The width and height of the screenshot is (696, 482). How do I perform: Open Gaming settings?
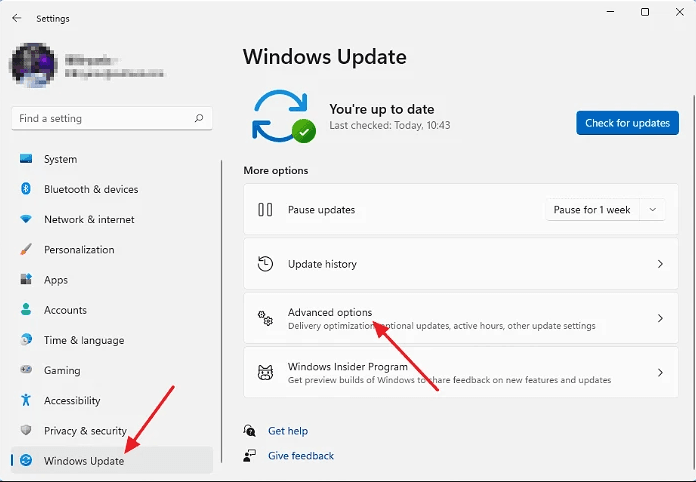pos(112,370)
